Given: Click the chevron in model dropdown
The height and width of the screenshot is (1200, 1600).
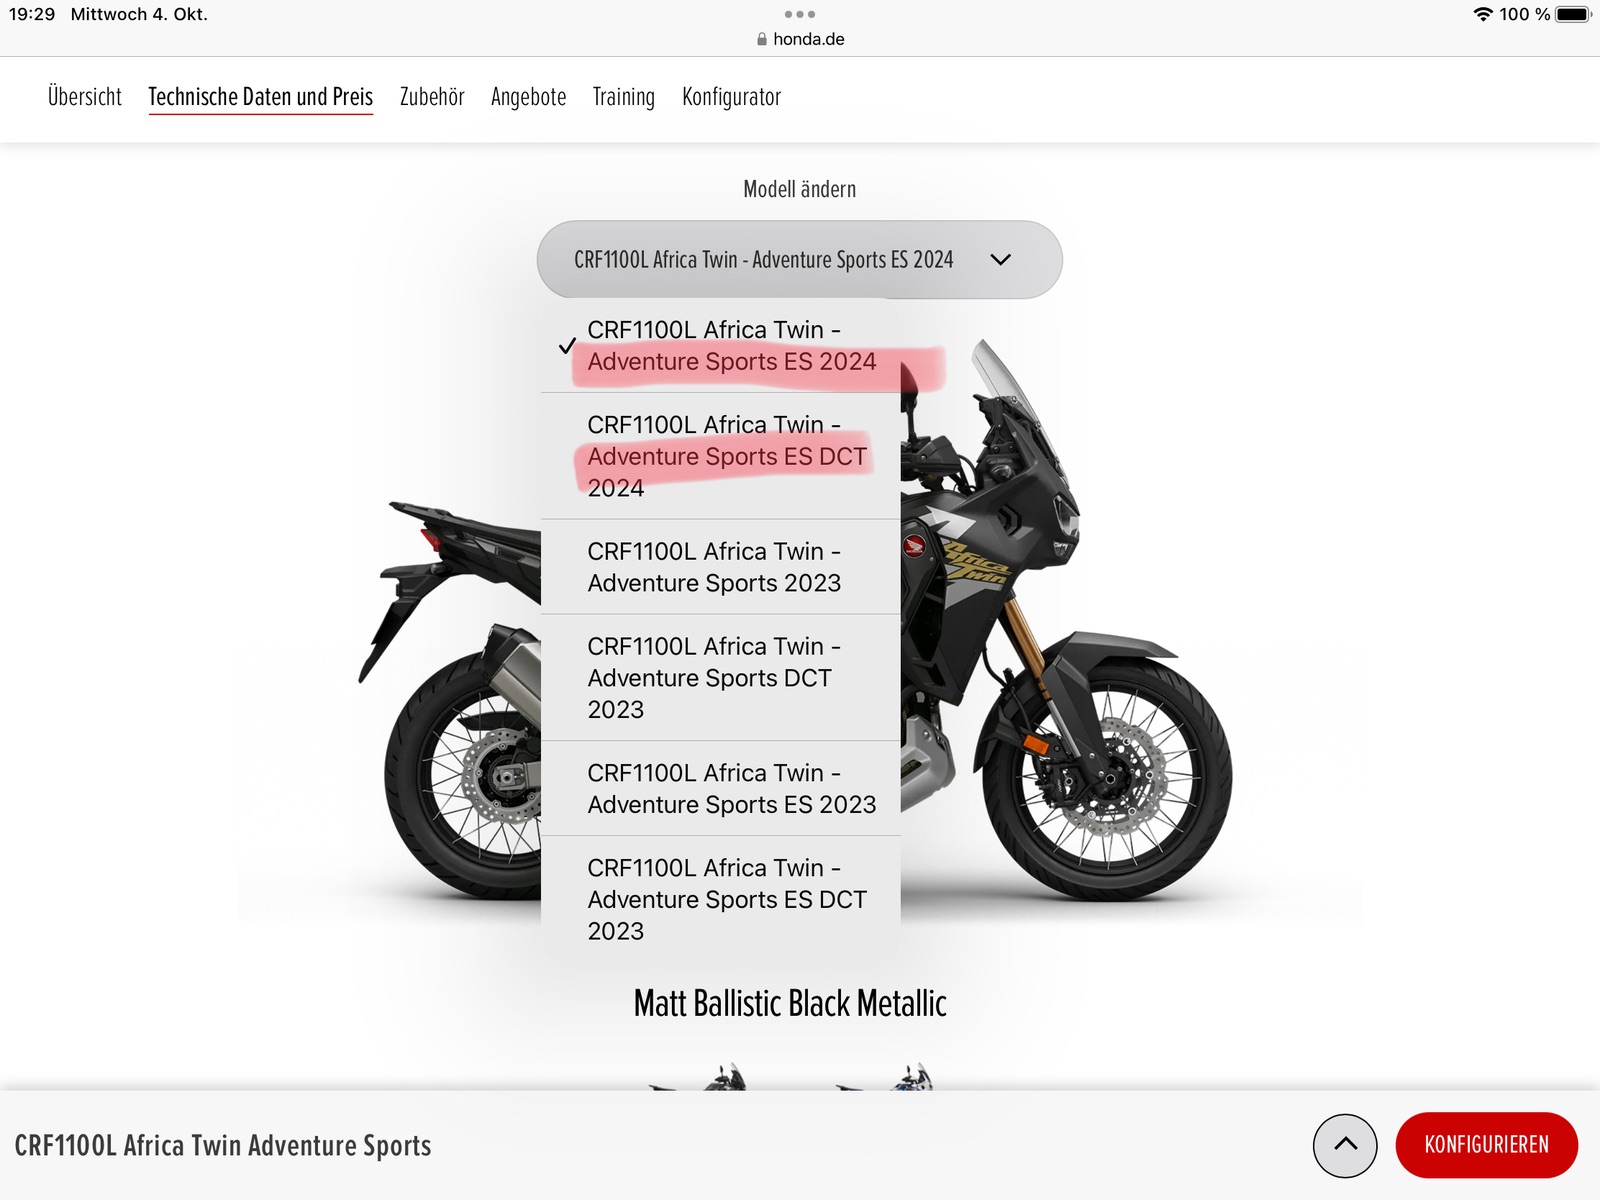Looking at the screenshot, I should 1000,260.
